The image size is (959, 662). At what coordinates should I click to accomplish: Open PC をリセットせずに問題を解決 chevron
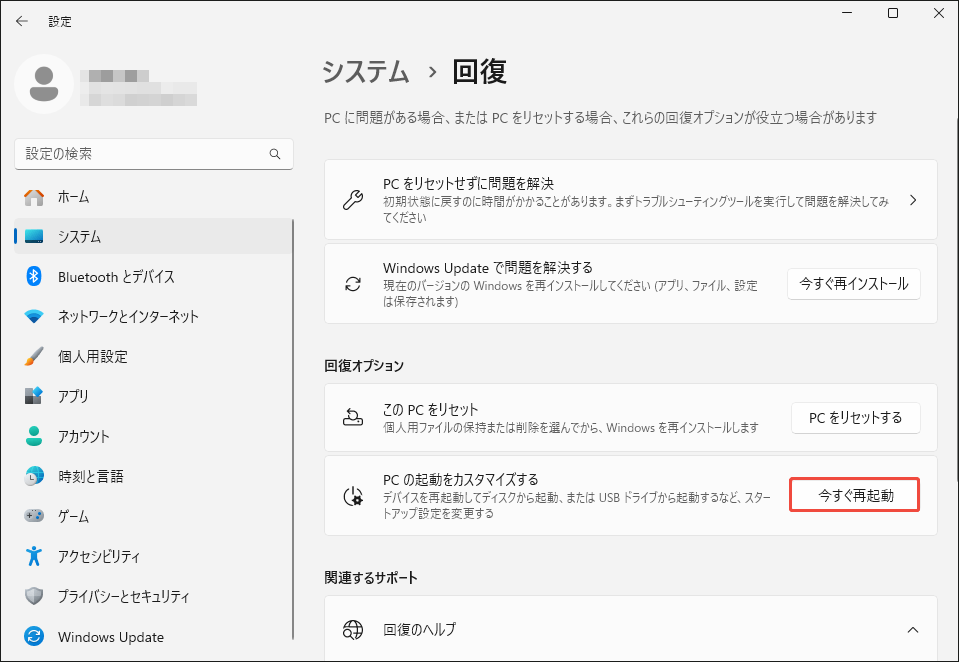913,200
